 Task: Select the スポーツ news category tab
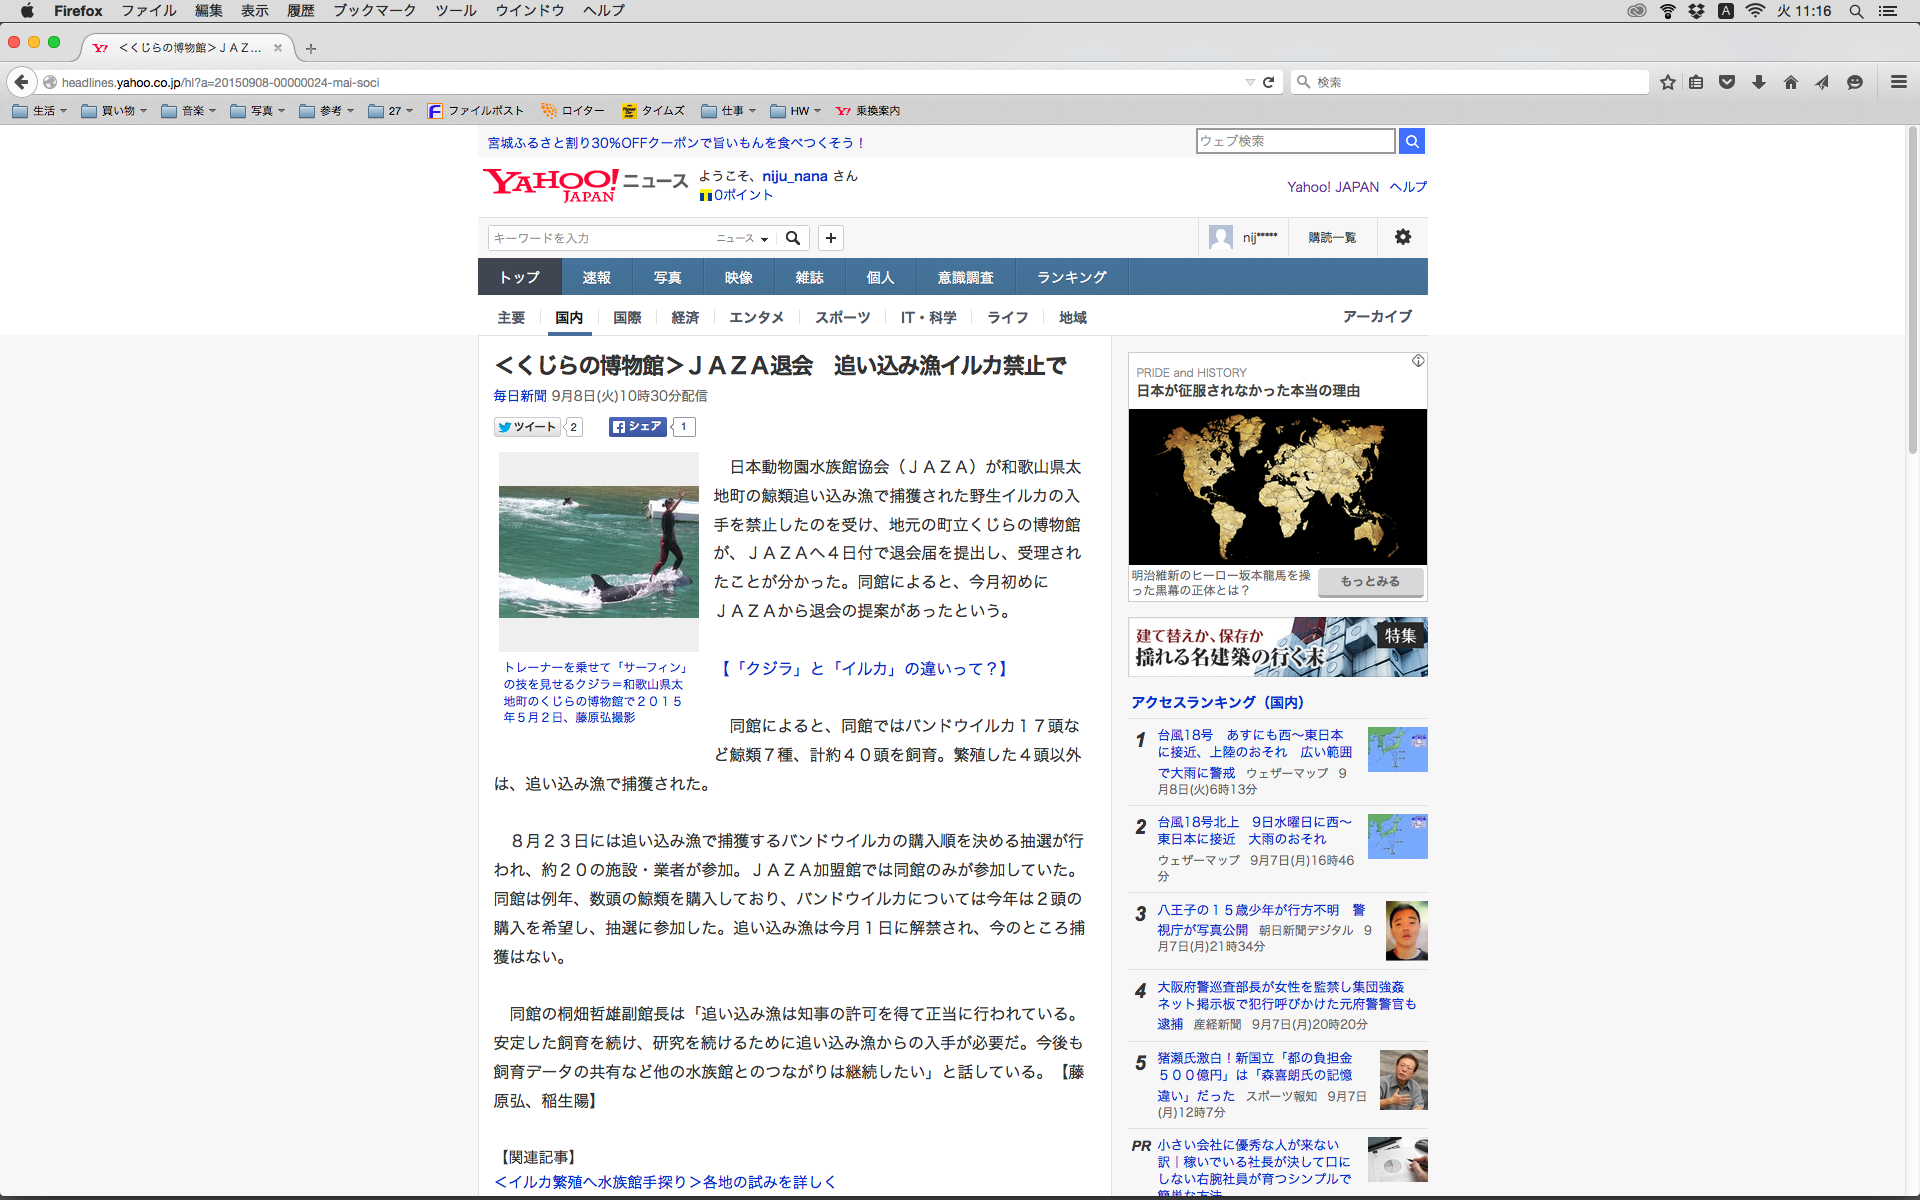click(842, 317)
